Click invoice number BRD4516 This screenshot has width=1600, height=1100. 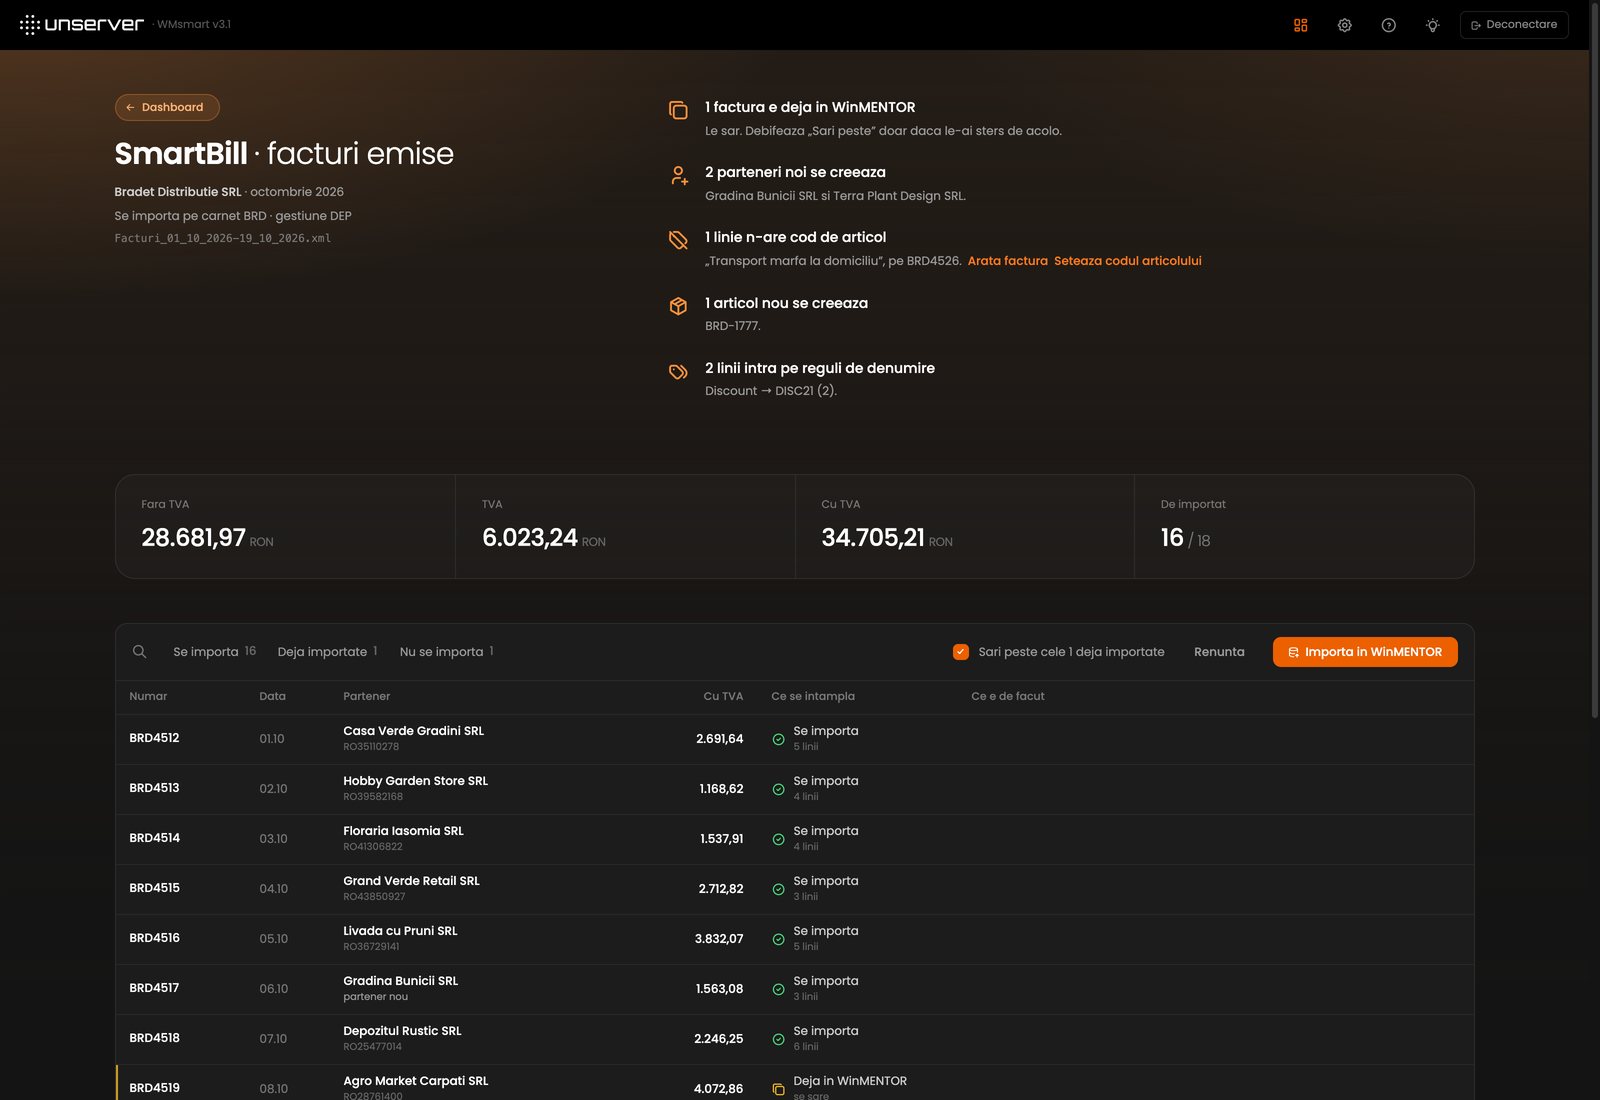(x=154, y=939)
